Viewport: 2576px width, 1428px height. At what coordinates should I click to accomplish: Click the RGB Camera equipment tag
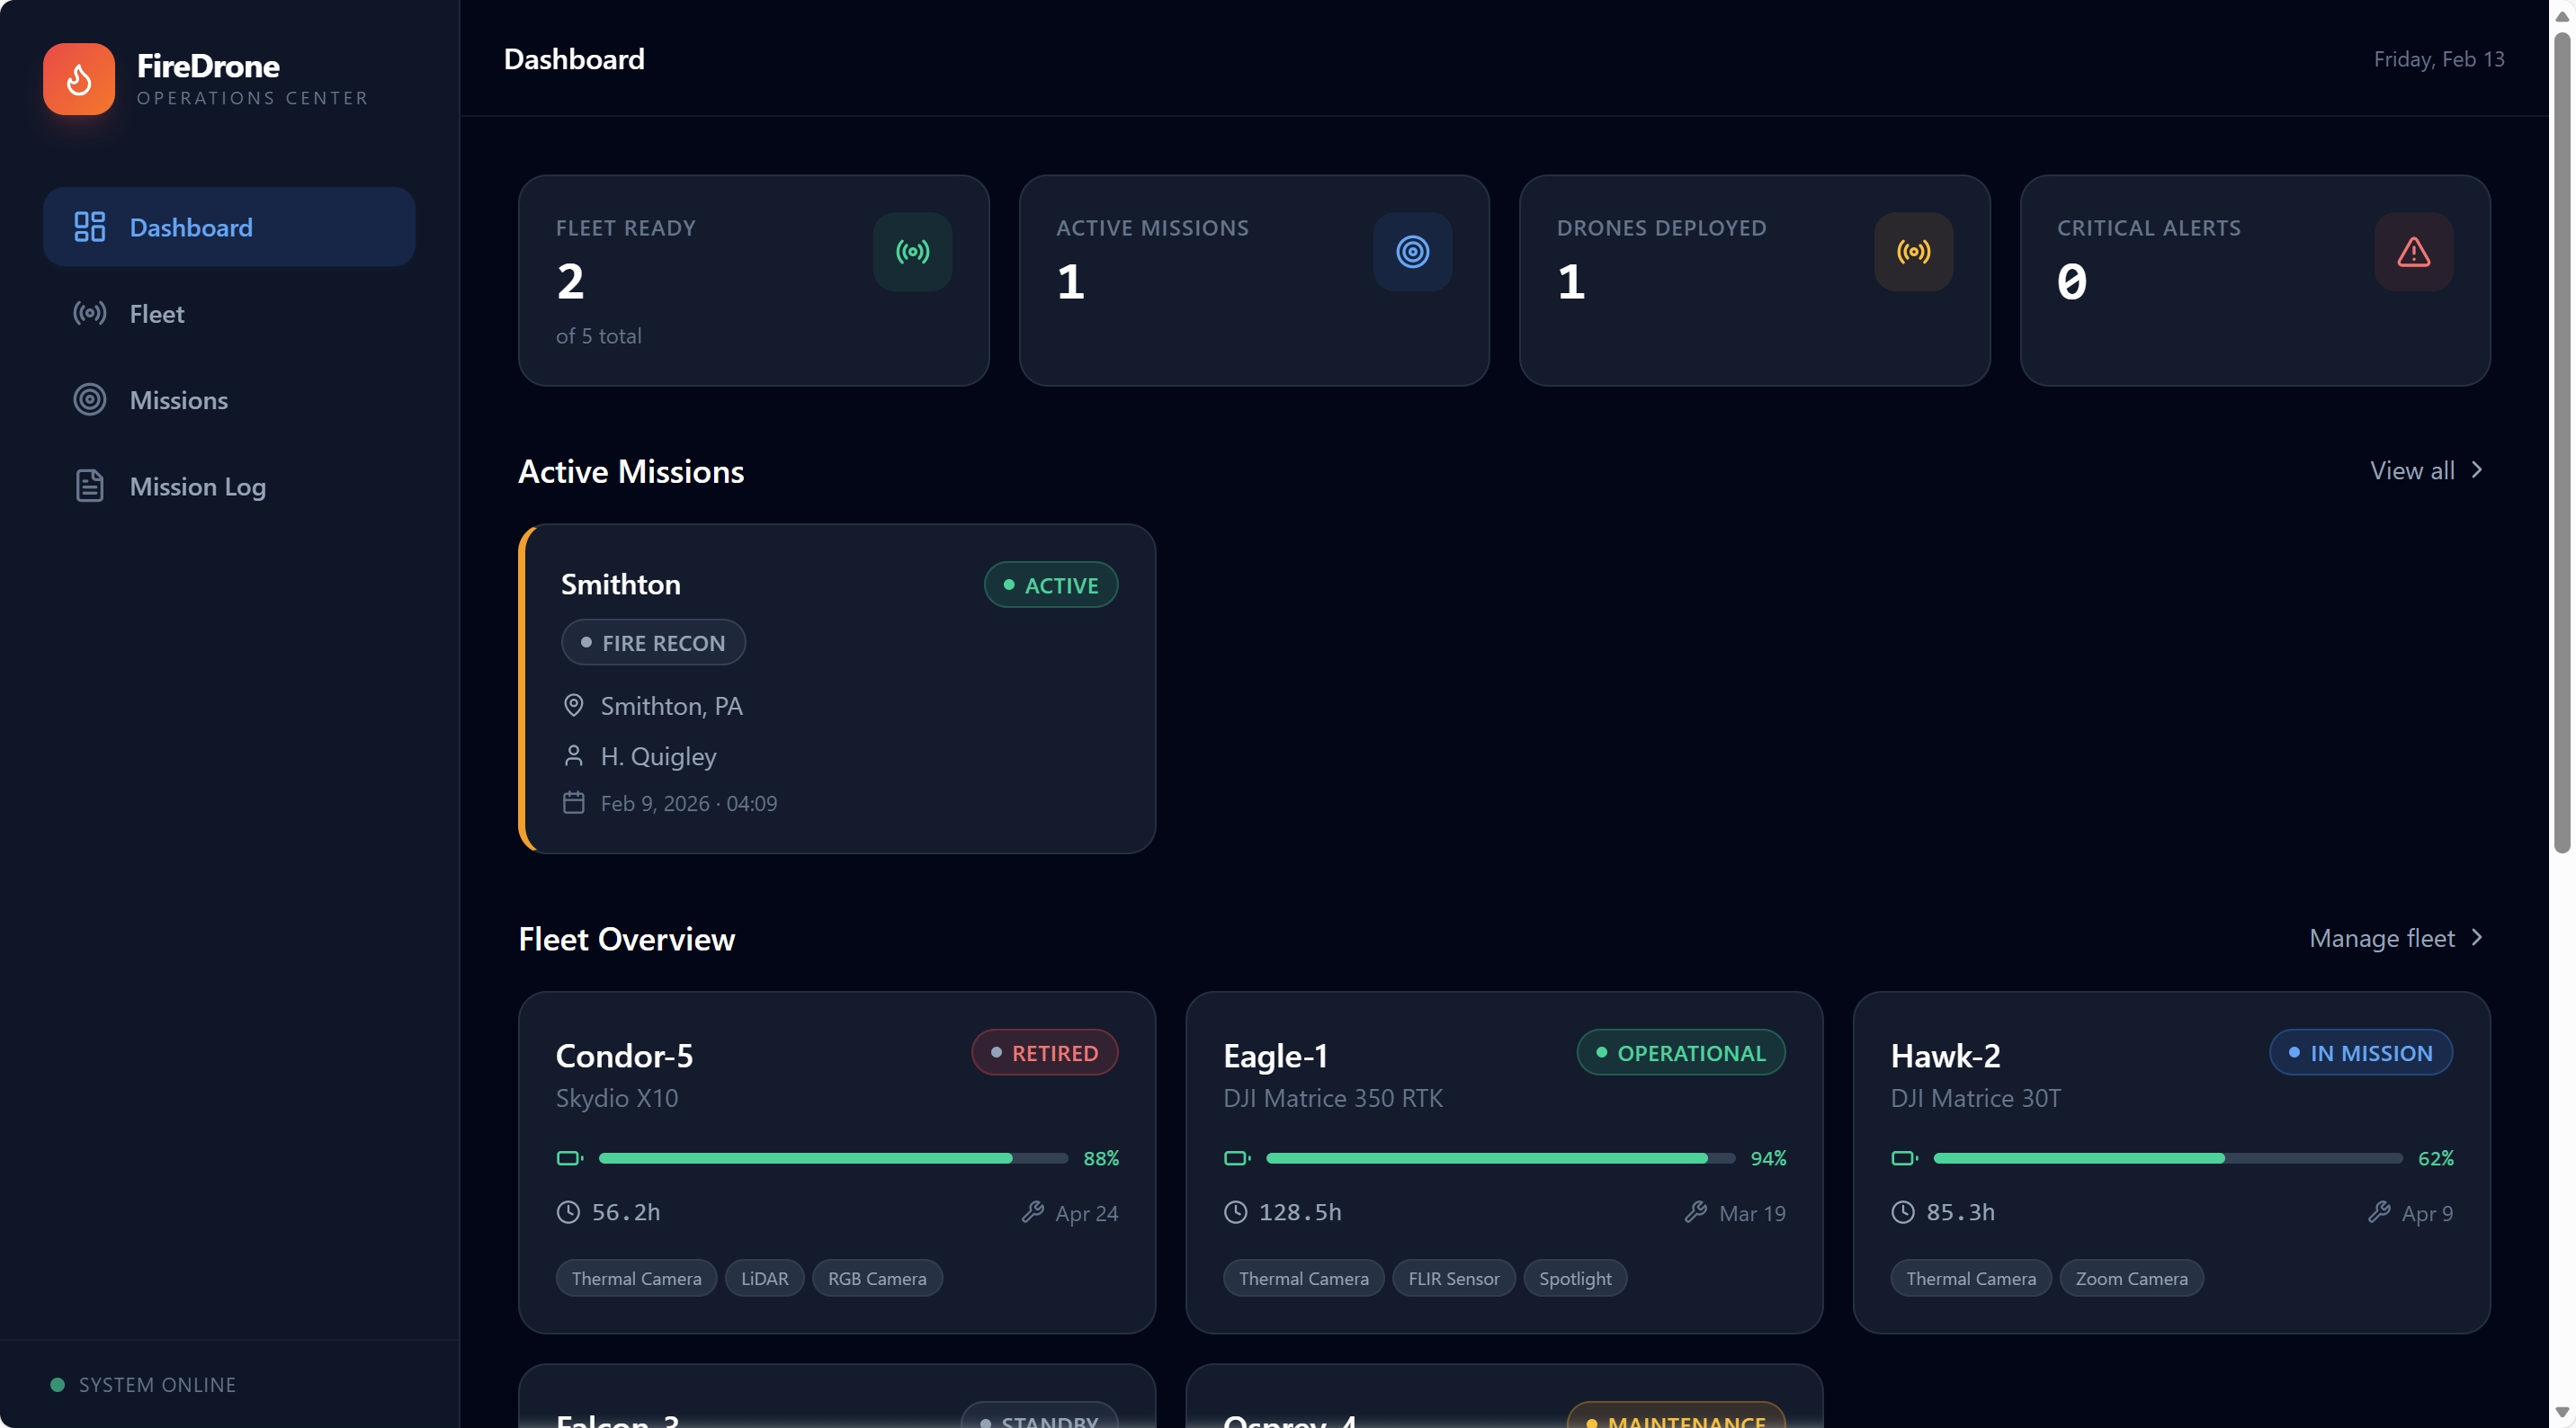[x=877, y=1279]
